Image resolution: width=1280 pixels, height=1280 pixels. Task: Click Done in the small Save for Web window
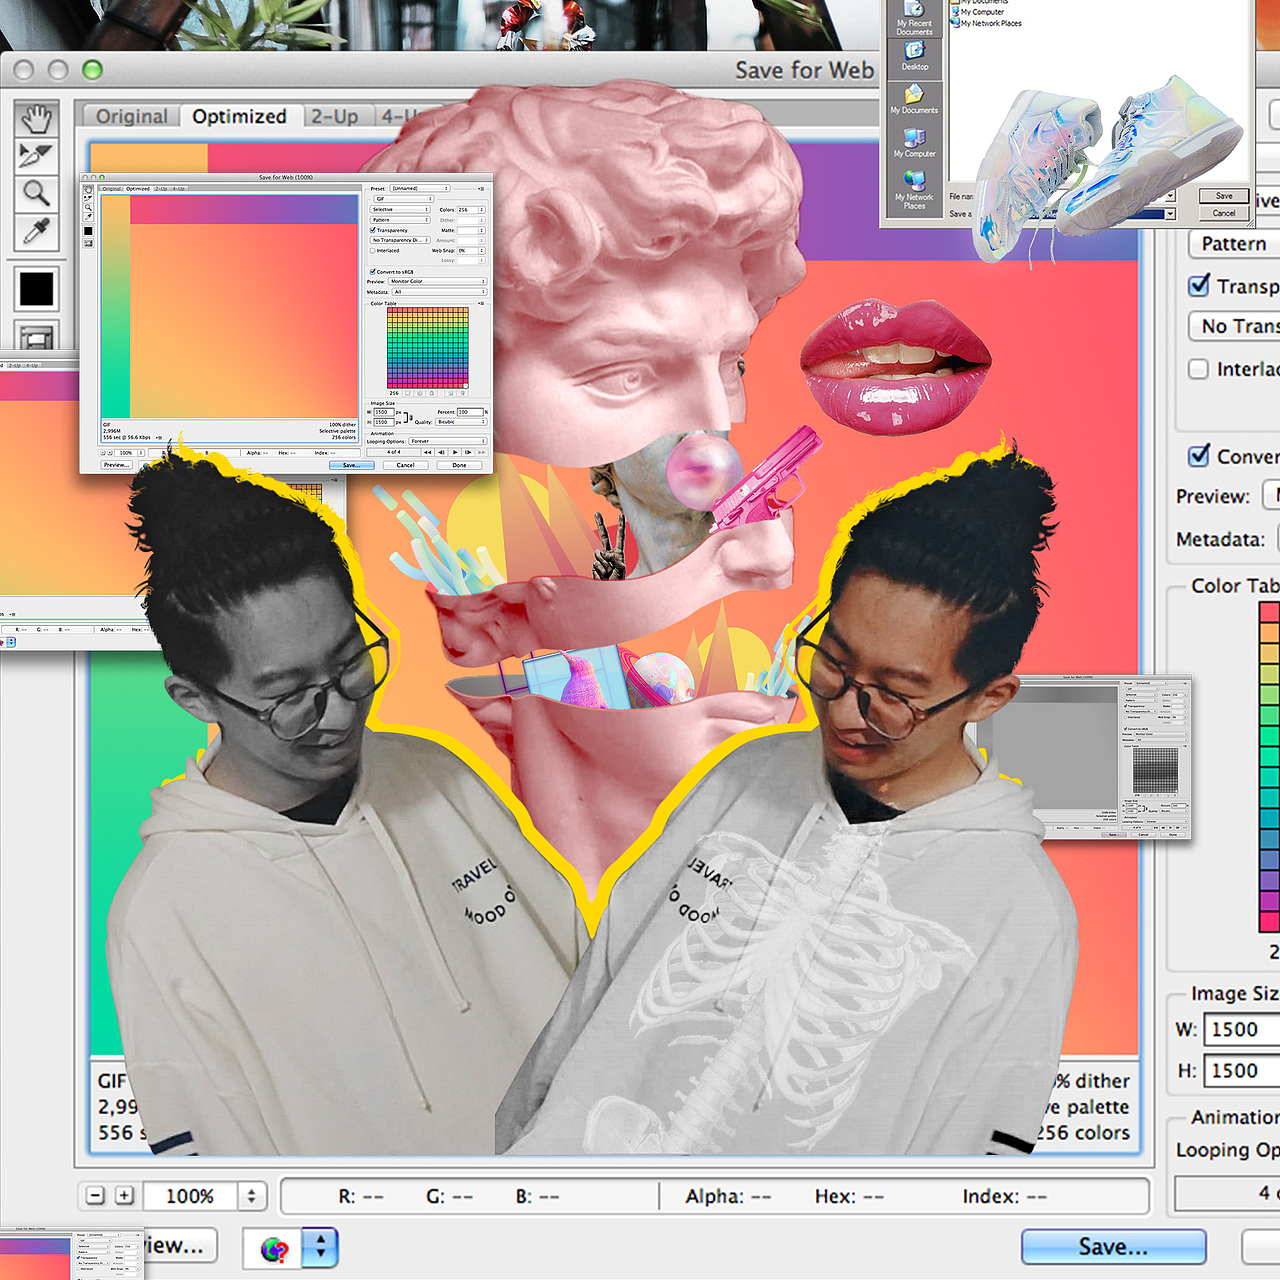pos(459,465)
